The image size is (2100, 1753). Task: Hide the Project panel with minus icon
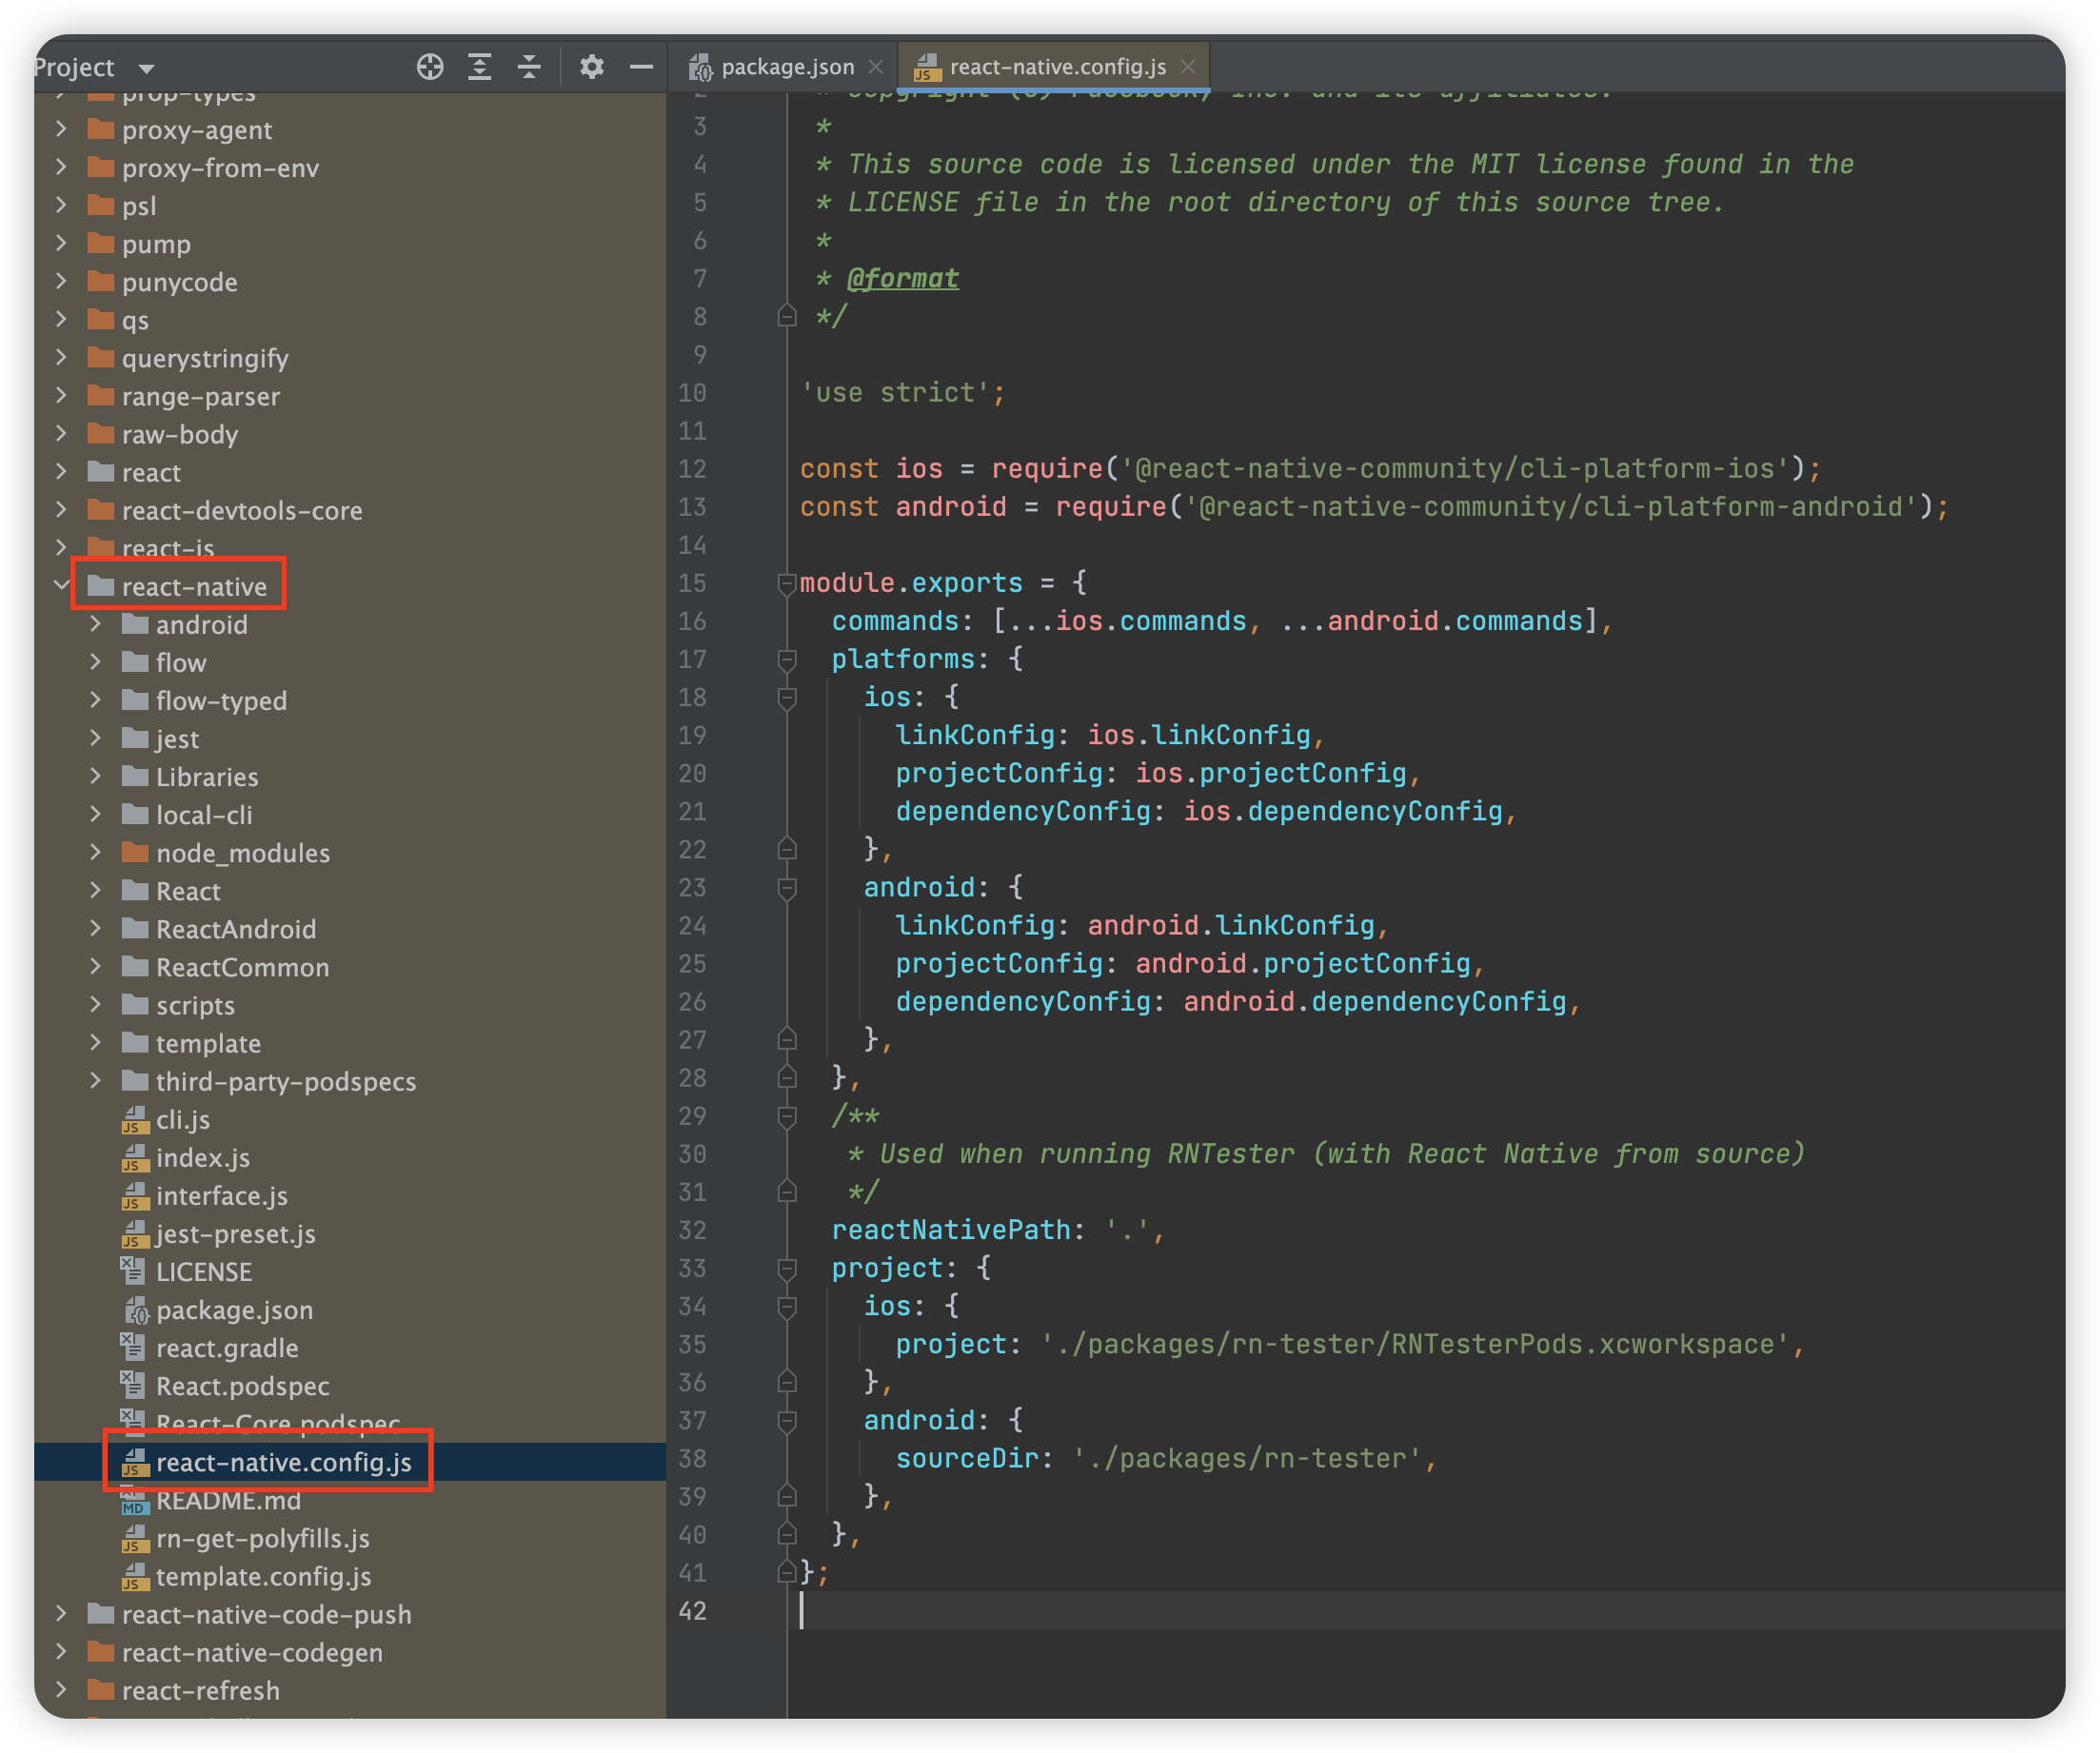[641, 67]
